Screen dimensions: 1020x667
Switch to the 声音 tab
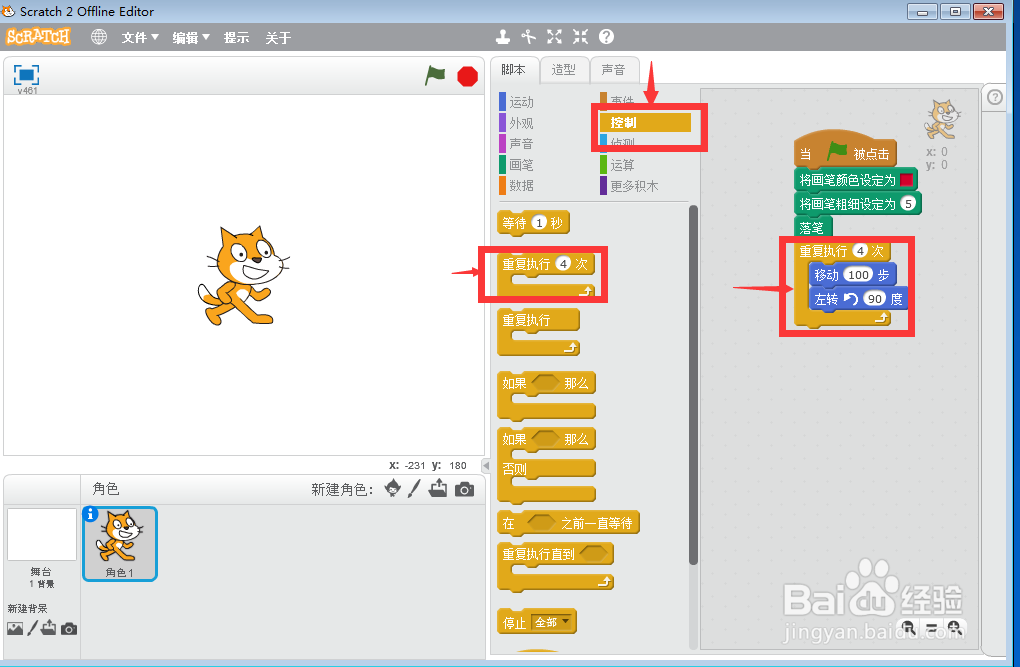tap(613, 70)
